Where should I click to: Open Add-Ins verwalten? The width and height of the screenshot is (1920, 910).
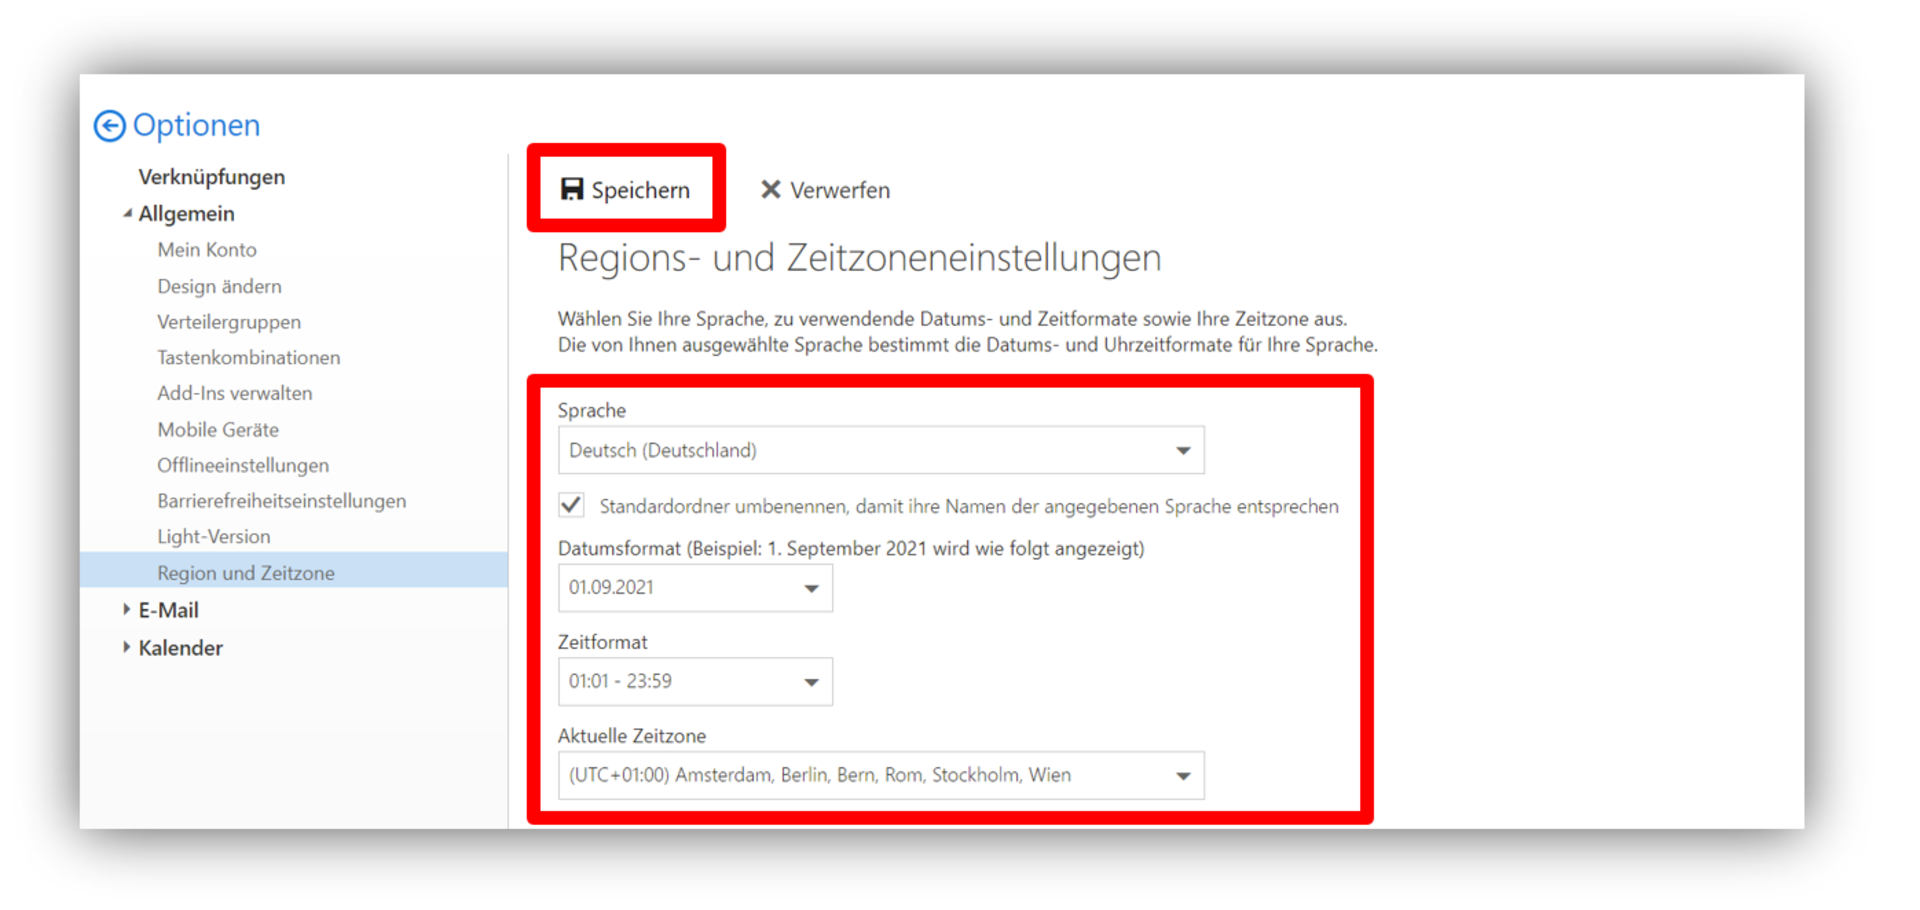click(x=234, y=394)
